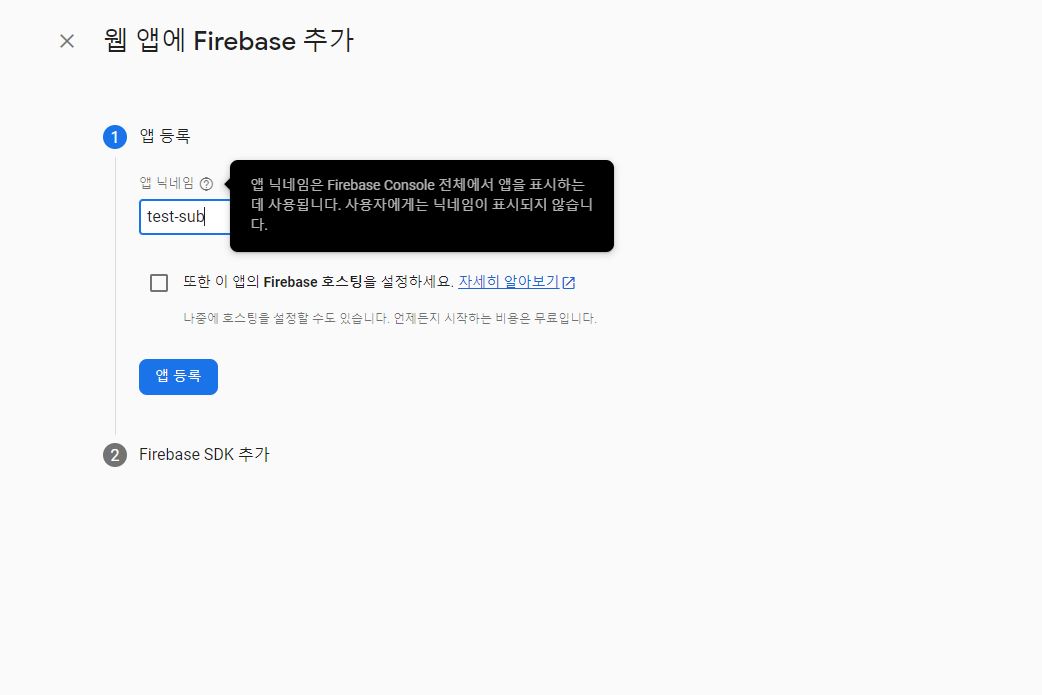This screenshot has height=695, width=1042.
Task: Click the black app nickname tooltip
Action: click(422, 206)
